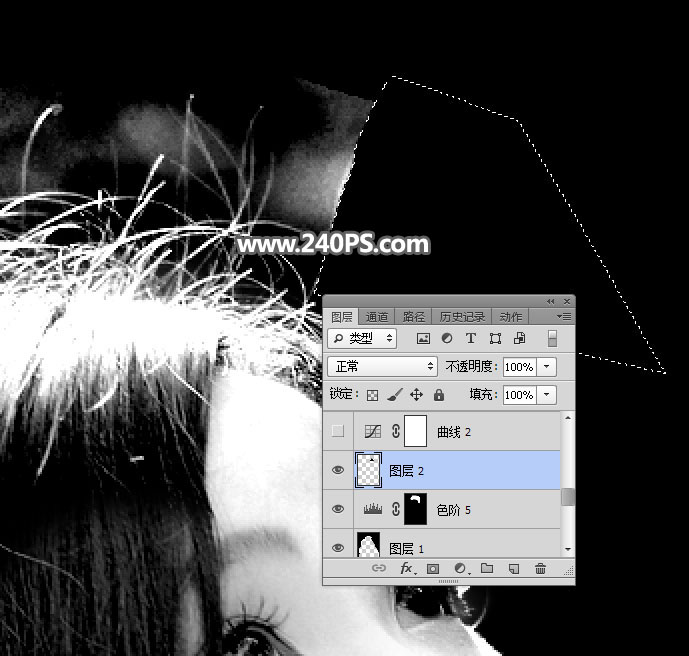Lock image pixels with brush icon
The image size is (689, 656).
tap(394, 395)
